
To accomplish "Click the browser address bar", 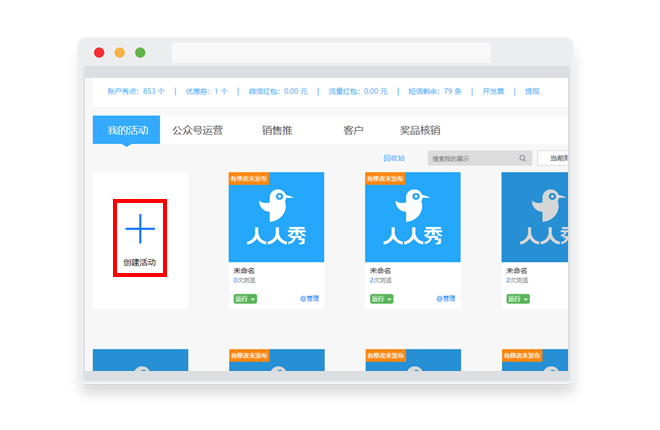I will coord(331,53).
